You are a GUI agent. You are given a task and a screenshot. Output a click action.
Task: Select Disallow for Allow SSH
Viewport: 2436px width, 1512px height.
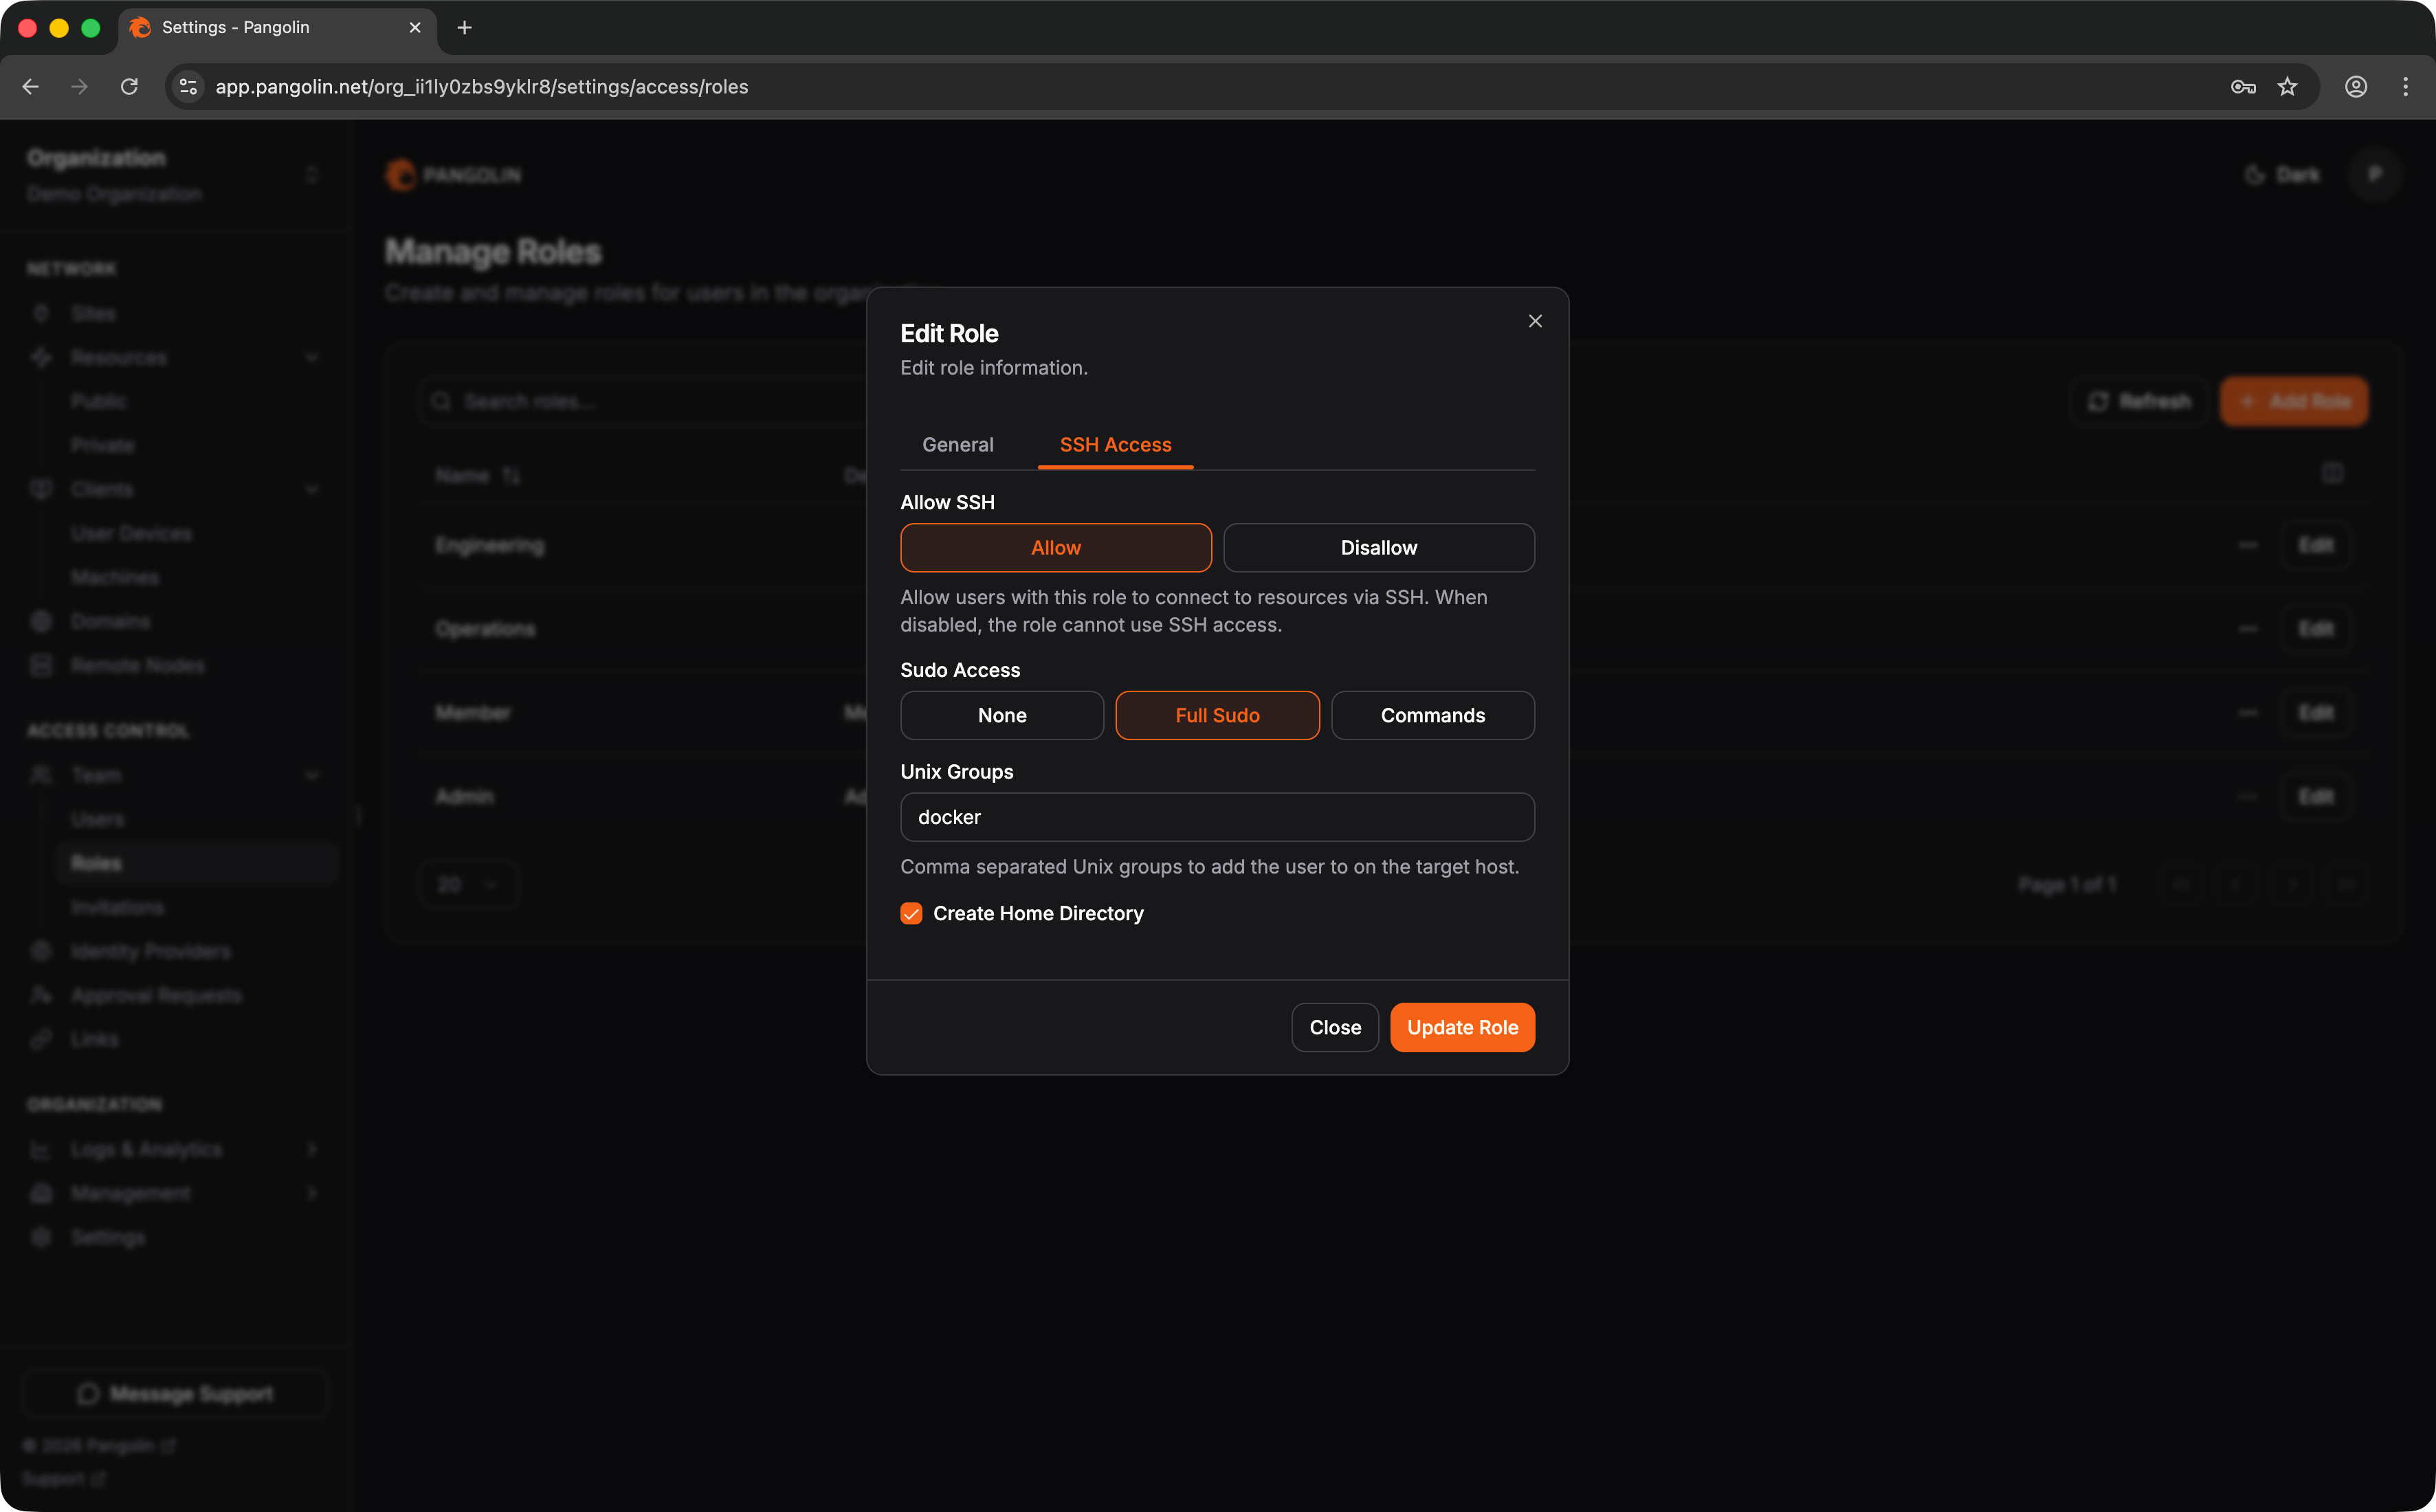tap(1378, 548)
